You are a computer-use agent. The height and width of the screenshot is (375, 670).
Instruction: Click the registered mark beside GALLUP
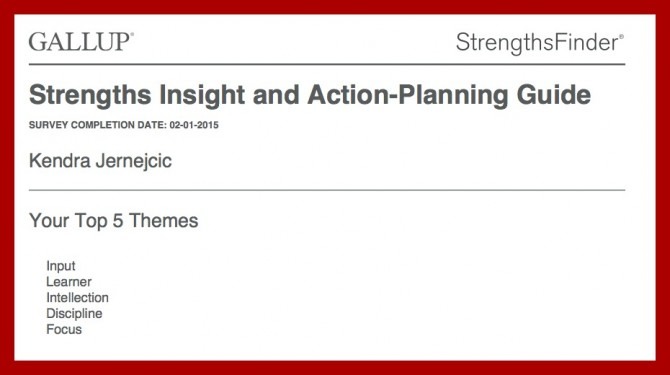132,34
